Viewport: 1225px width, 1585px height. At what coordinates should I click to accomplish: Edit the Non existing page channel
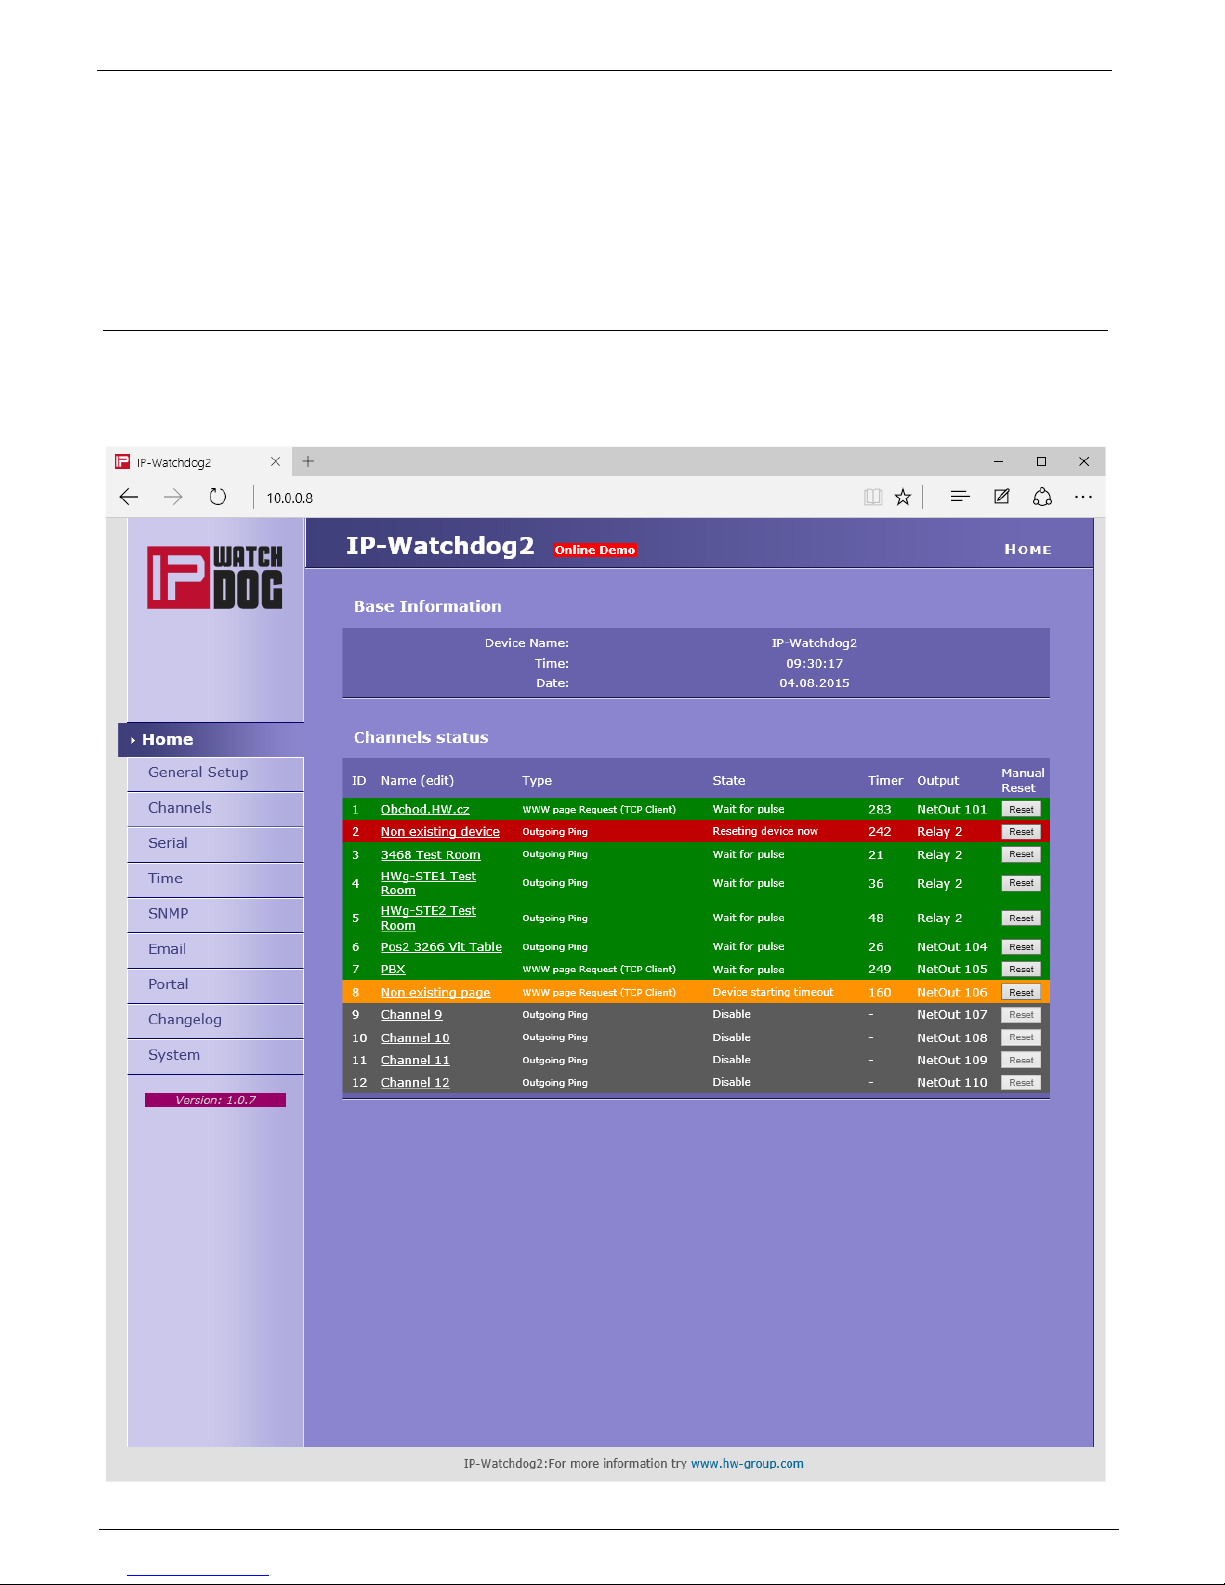[435, 993]
